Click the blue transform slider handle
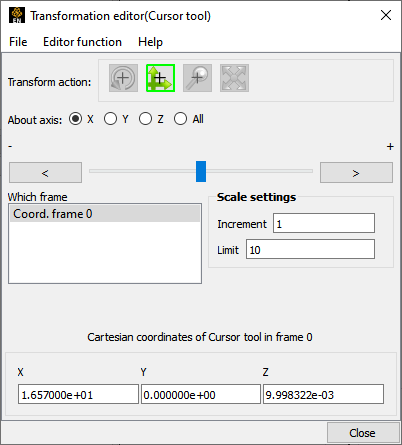 pos(201,171)
